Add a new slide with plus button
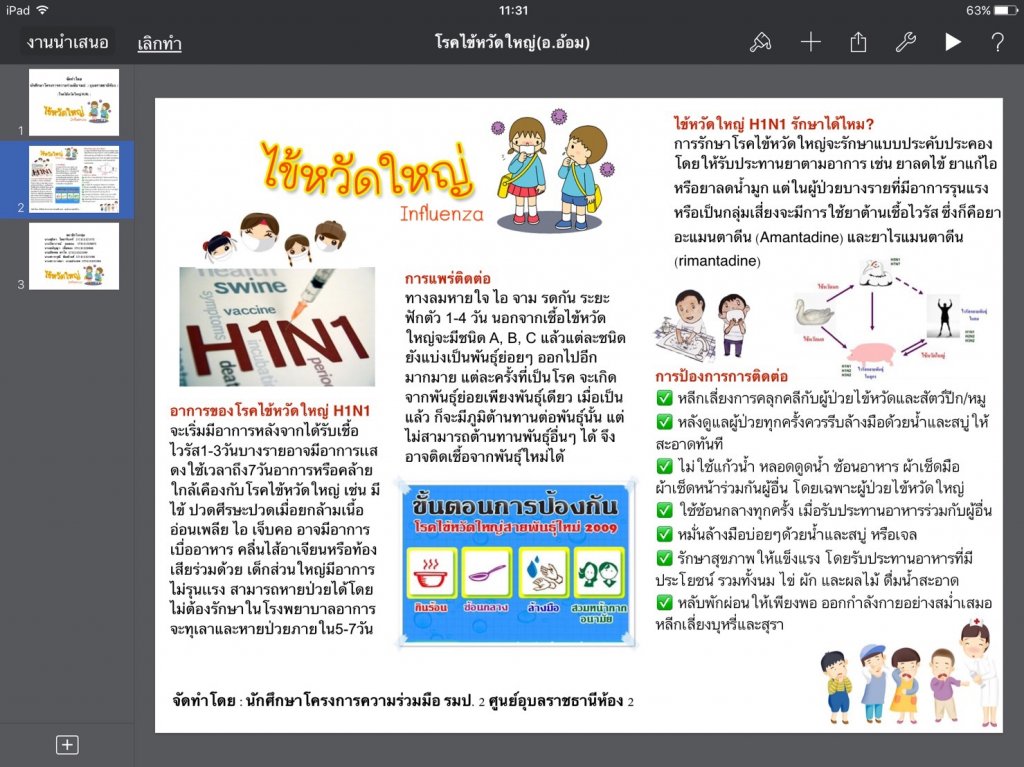This screenshot has width=1024, height=767. (67, 745)
